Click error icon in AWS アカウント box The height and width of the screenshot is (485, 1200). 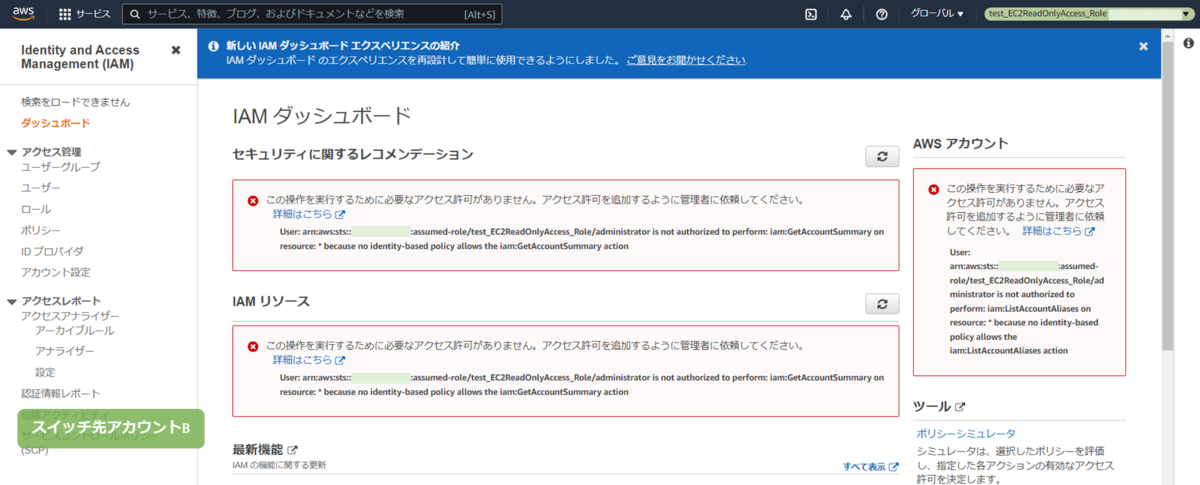coord(934,189)
